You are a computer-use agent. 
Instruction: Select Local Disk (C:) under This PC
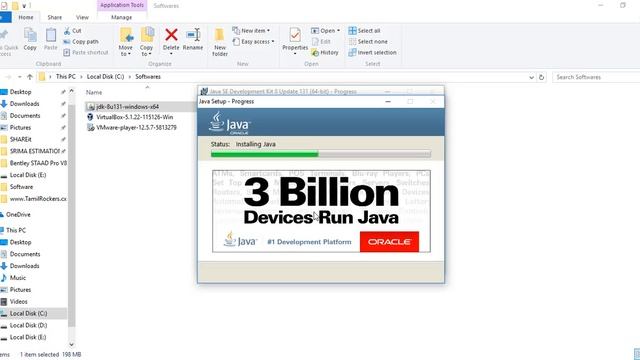point(28,313)
